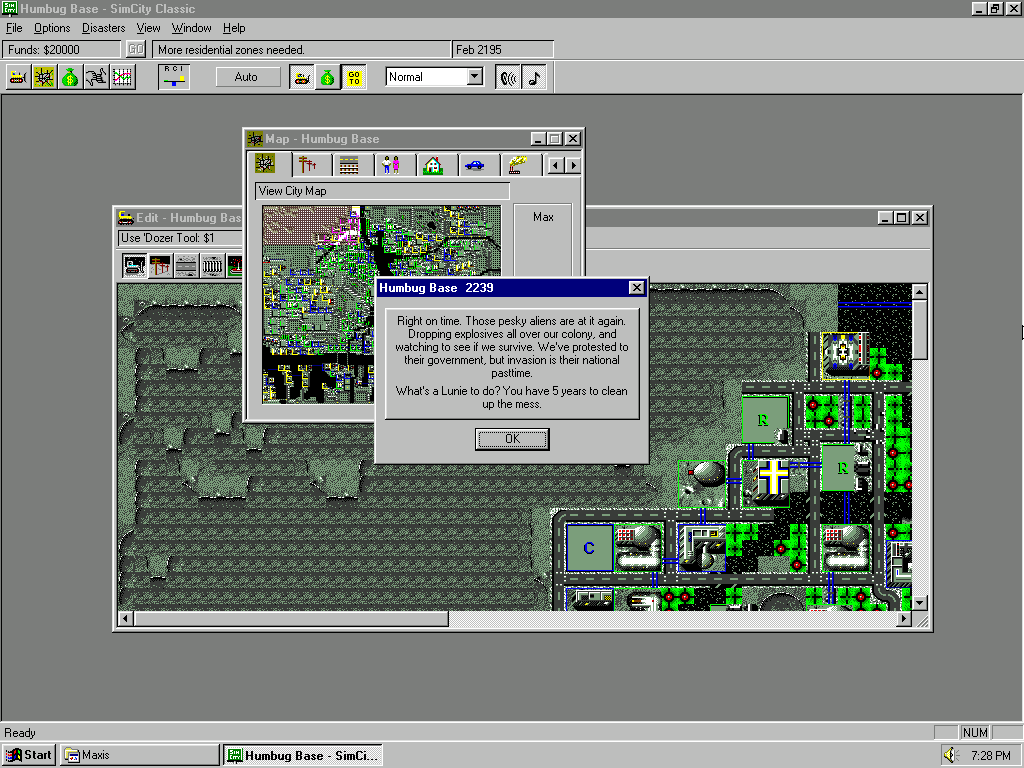The image size is (1024, 768).
Task: Show the Population view in the Map window
Action: (391, 164)
